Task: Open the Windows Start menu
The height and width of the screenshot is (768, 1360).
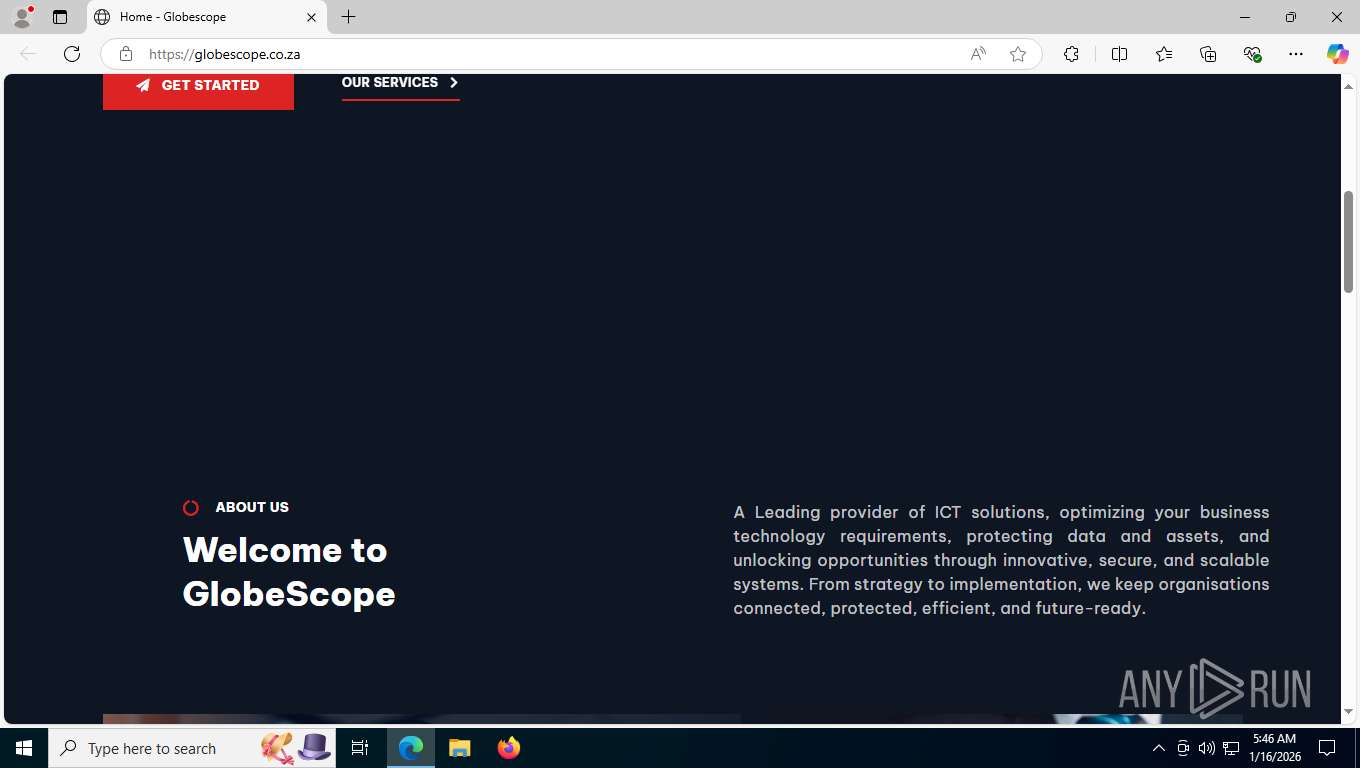Action: click(24, 748)
